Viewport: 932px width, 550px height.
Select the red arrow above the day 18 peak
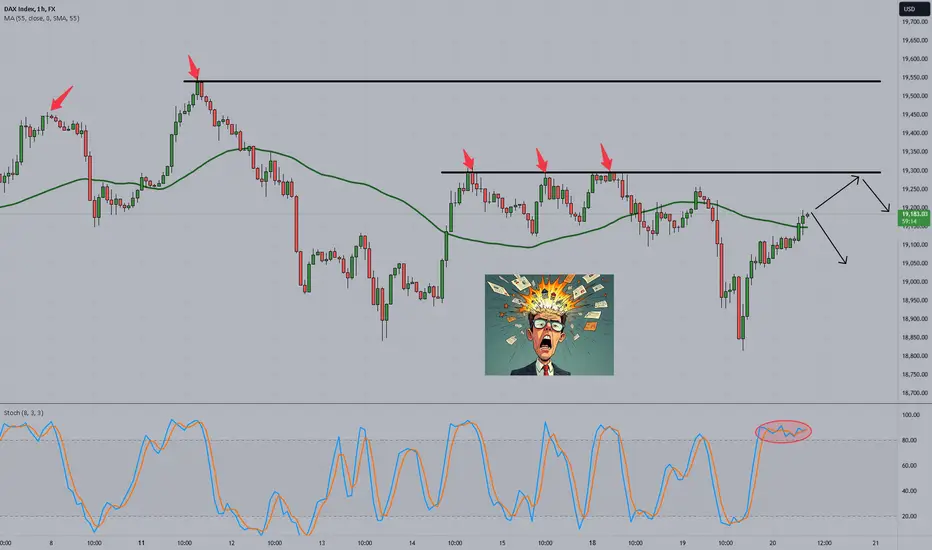(606, 156)
